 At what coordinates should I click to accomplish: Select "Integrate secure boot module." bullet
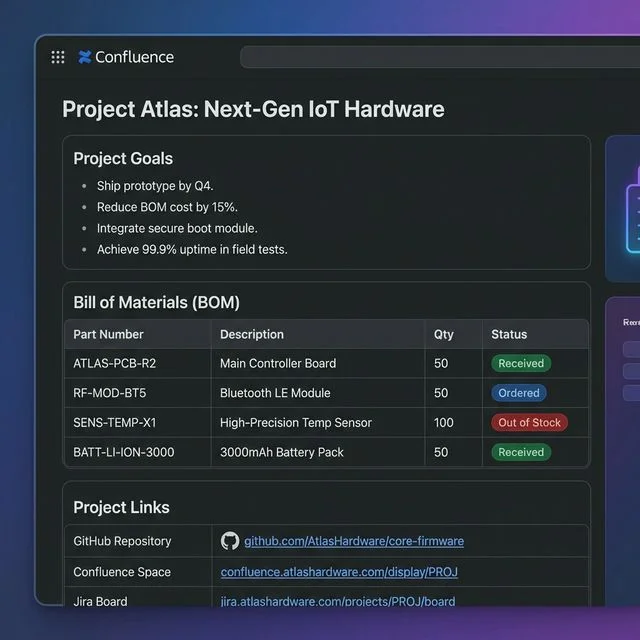pyautogui.click(x=177, y=229)
